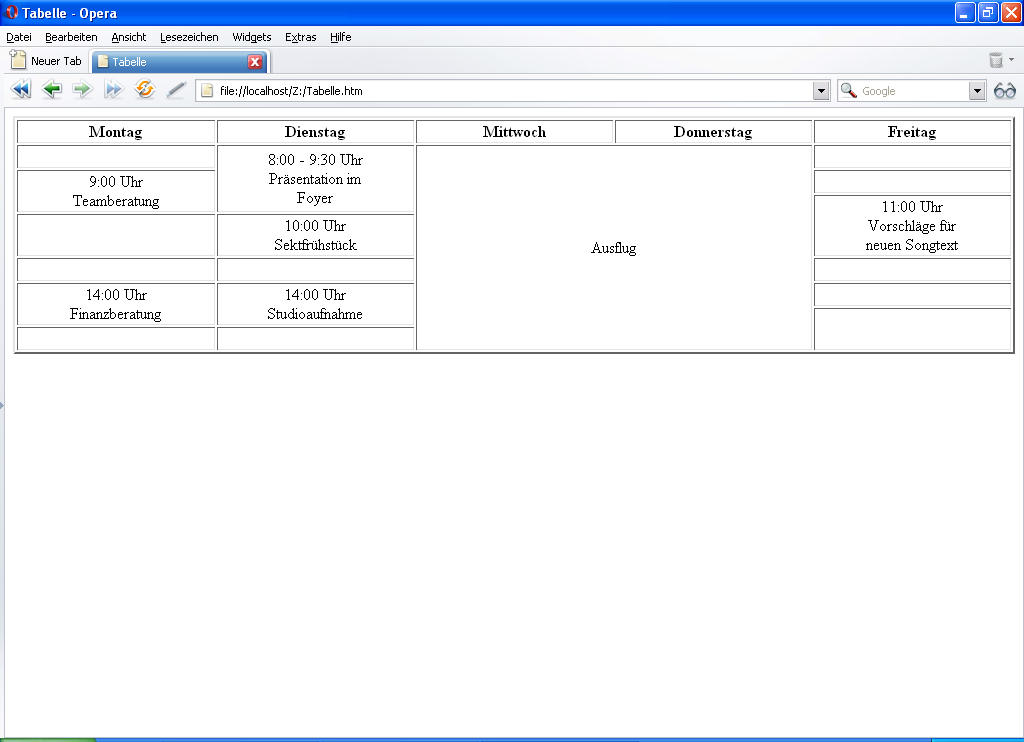
Task: Open the Lesezeichen menu
Action: coord(189,37)
